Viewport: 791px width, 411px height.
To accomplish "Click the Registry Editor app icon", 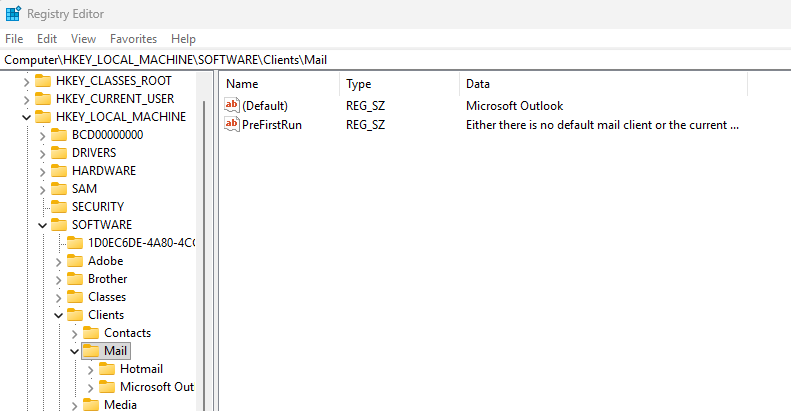I will 13,14.
